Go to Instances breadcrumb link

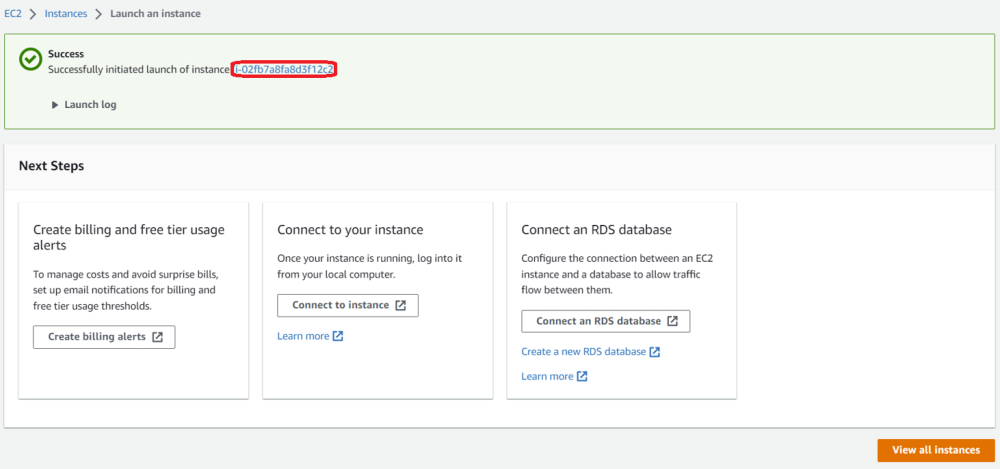tap(66, 13)
